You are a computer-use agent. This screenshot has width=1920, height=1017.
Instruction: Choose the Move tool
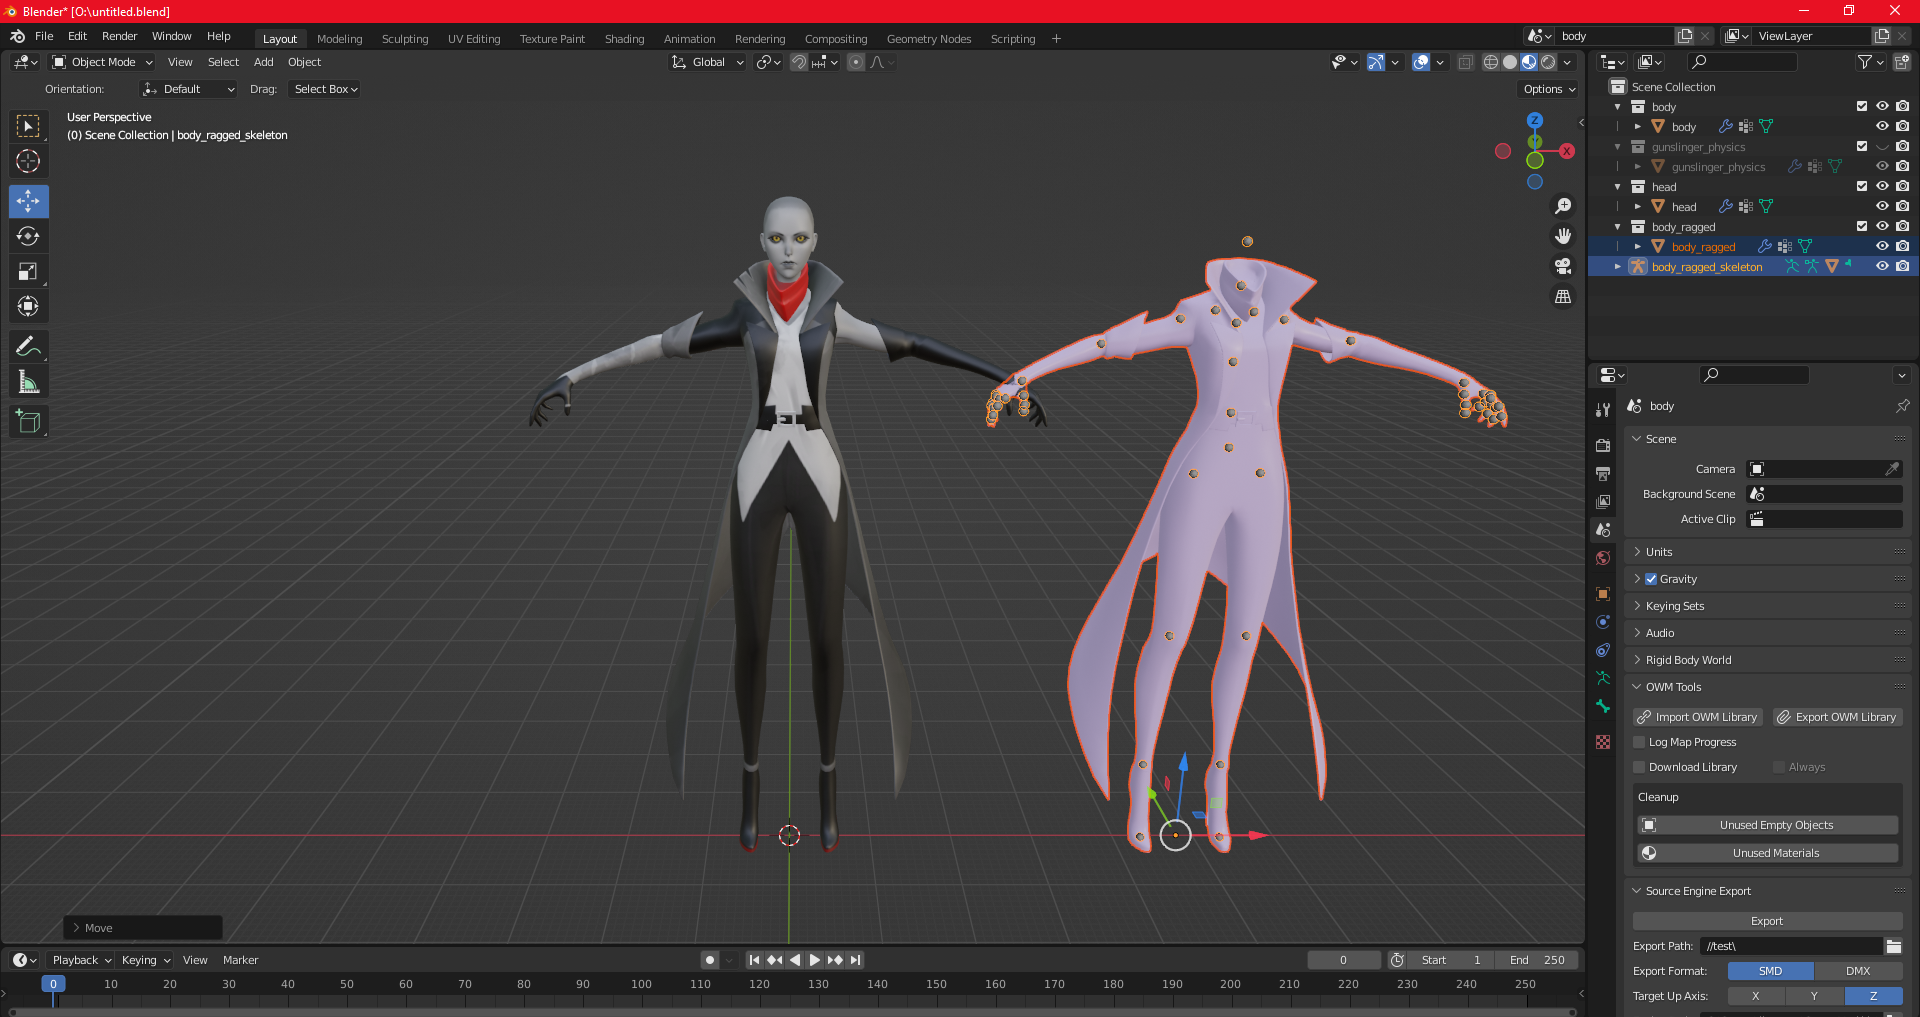coord(28,201)
